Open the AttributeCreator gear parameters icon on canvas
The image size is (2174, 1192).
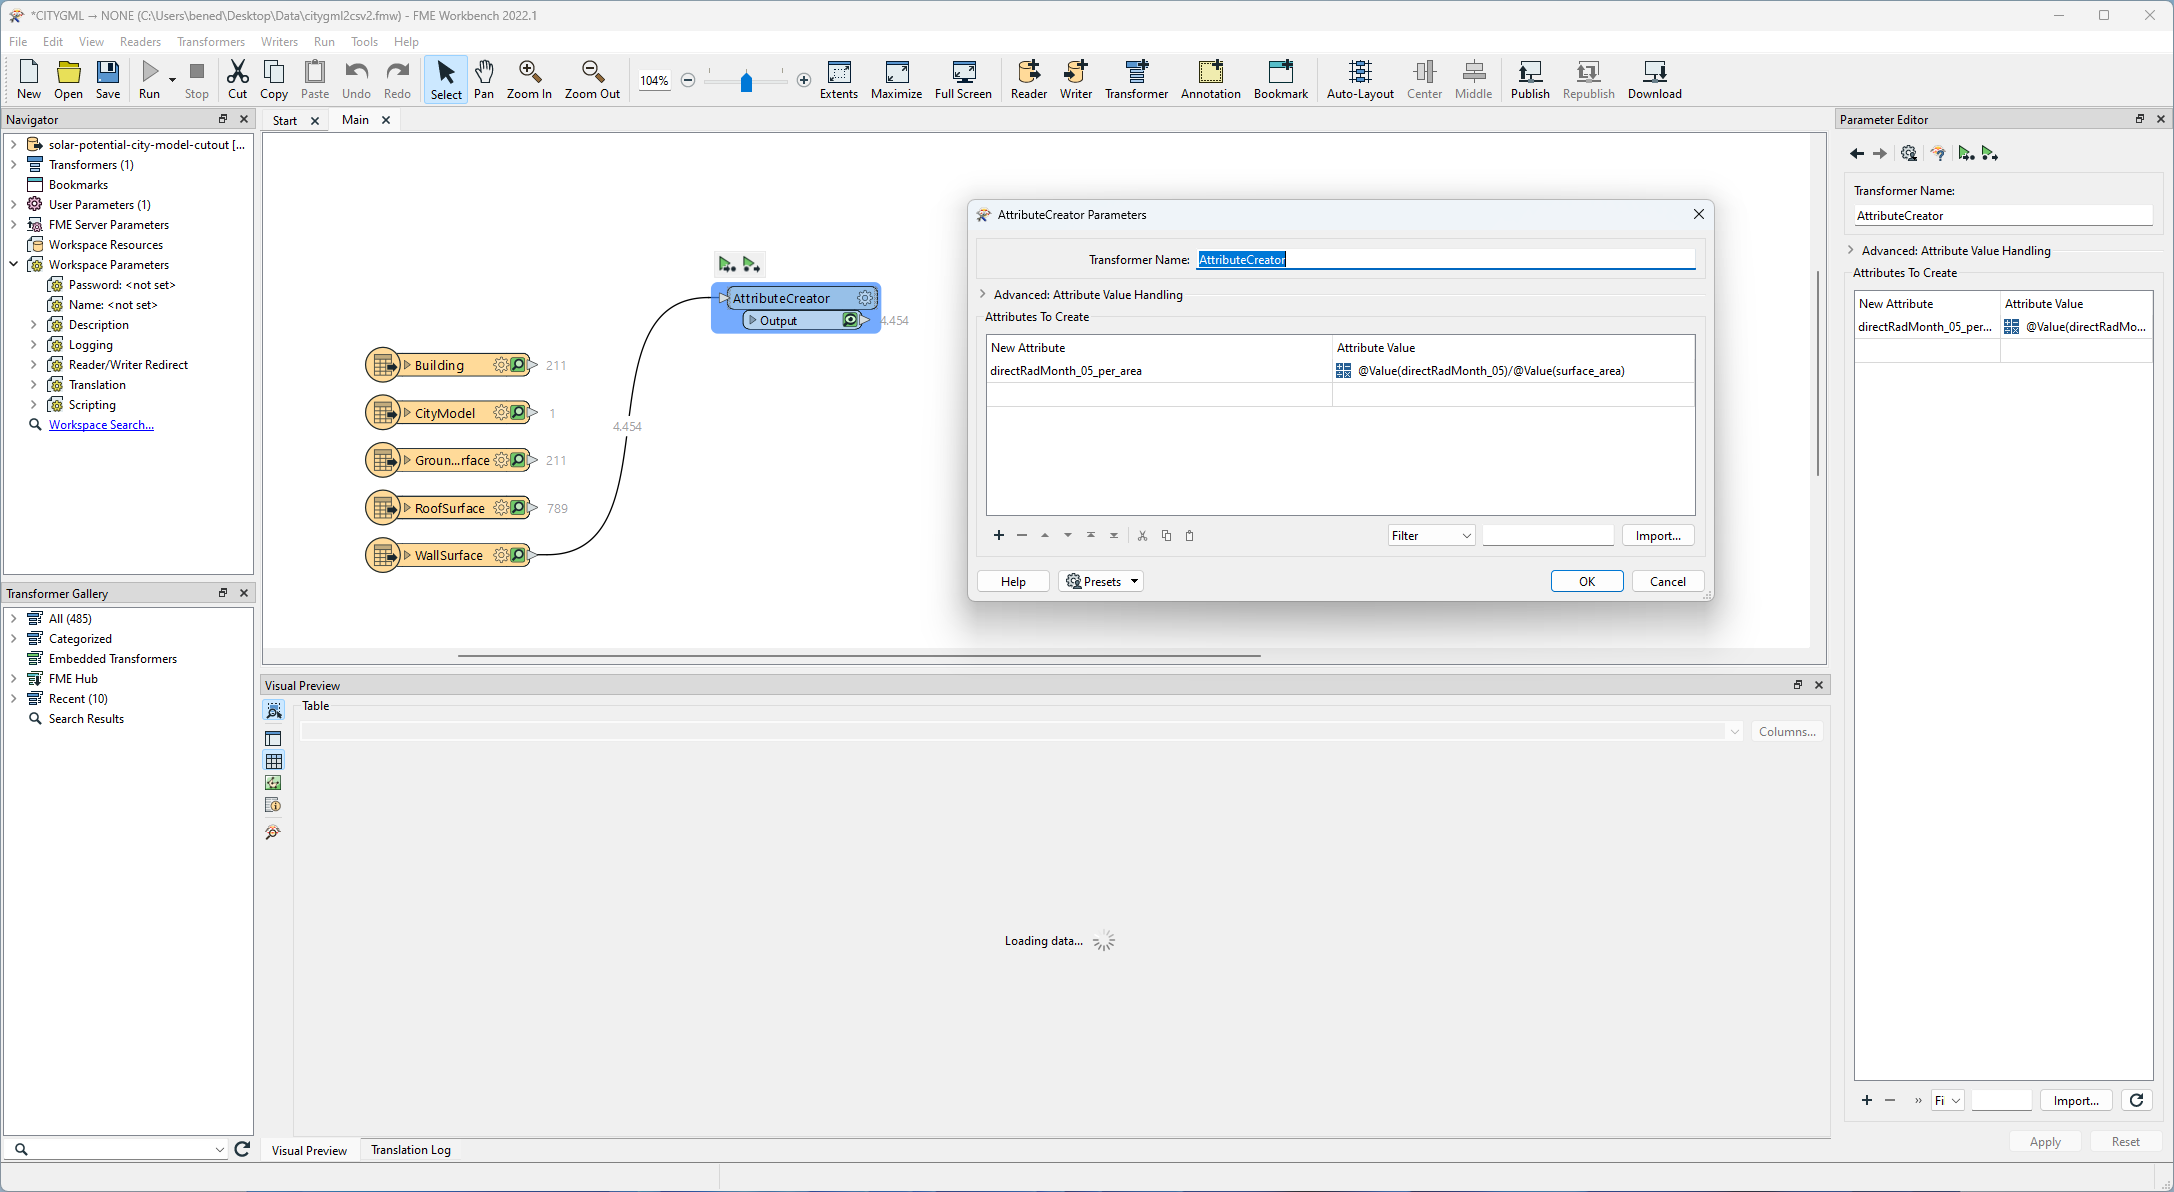pyautogui.click(x=865, y=298)
